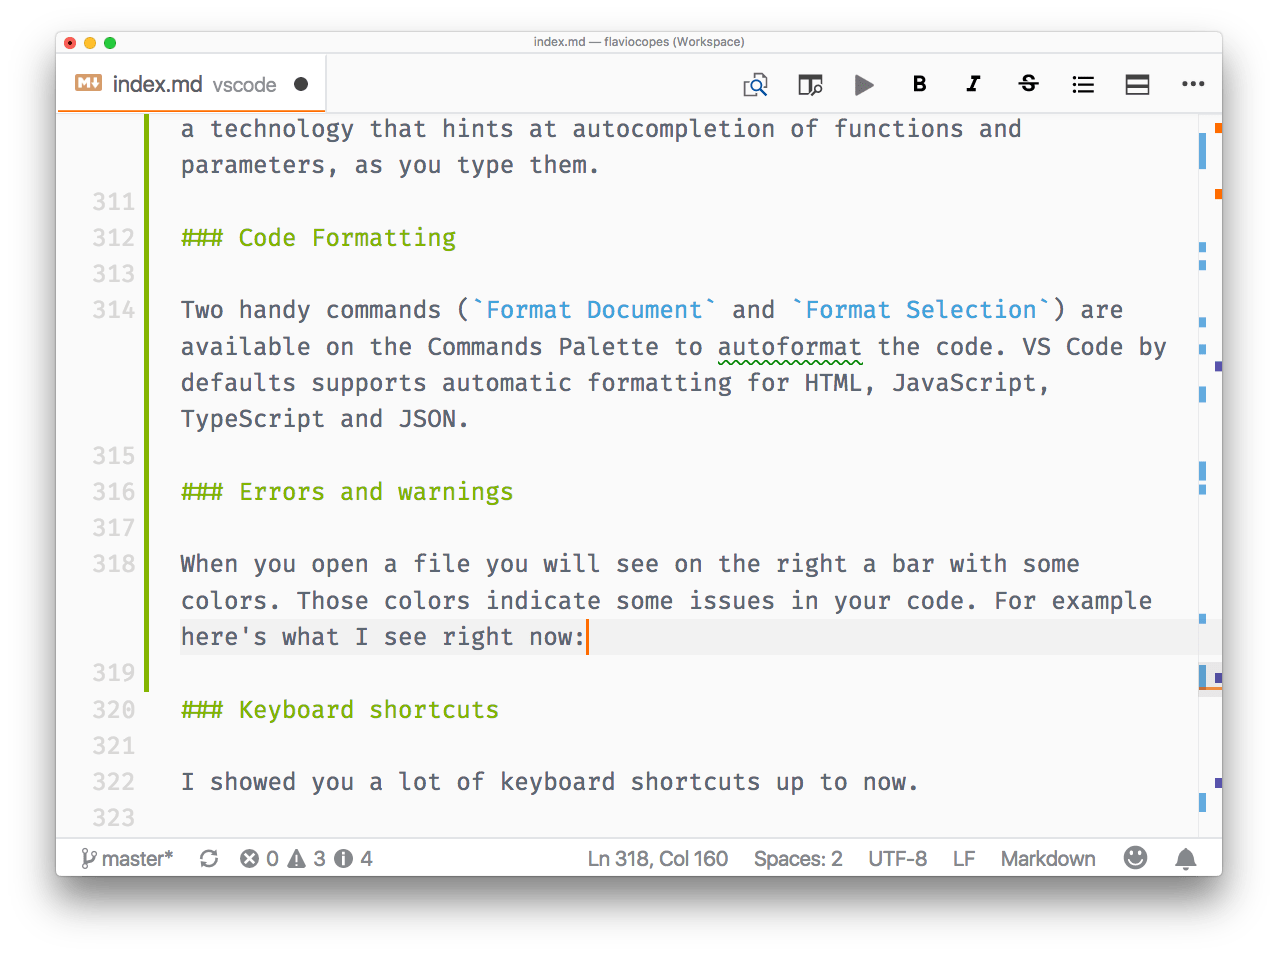Click the run play icon in toolbar
Image resolution: width=1278 pixels, height=956 pixels.
pyautogui.click(x=864, y=85)
